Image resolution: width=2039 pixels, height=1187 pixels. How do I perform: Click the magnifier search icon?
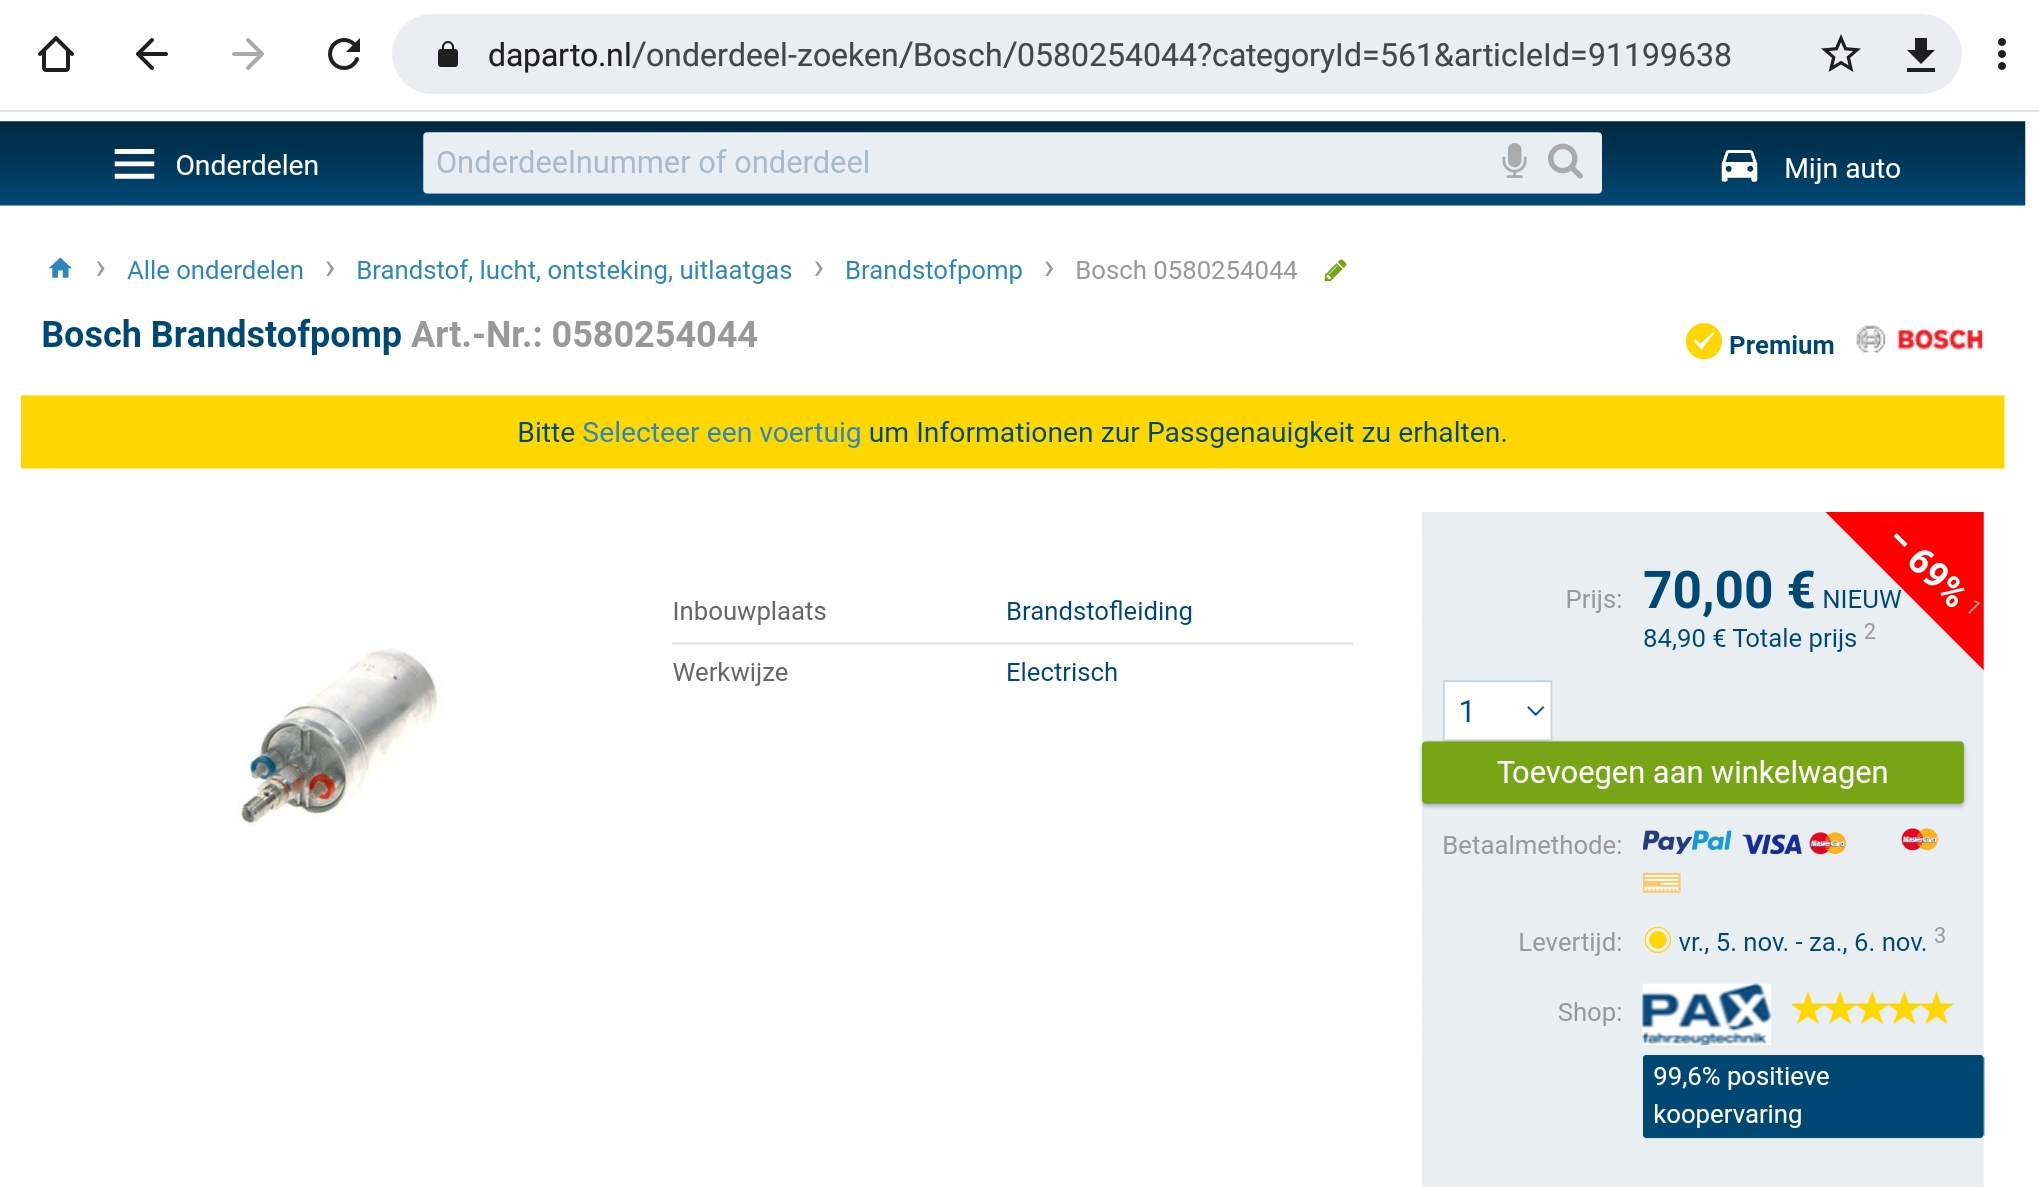[x=1565, y=161]
